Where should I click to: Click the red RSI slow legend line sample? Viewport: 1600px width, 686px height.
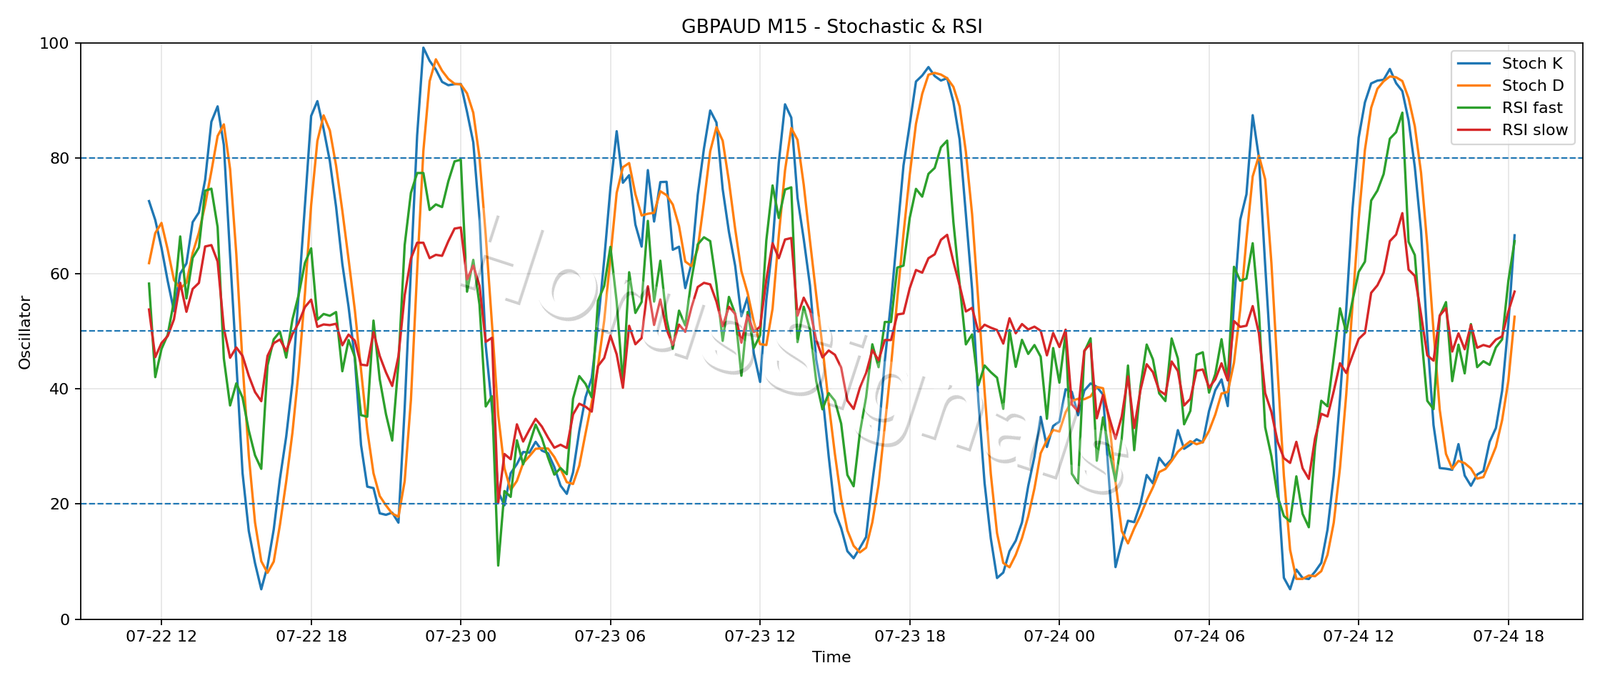(x=1476, y=131)
